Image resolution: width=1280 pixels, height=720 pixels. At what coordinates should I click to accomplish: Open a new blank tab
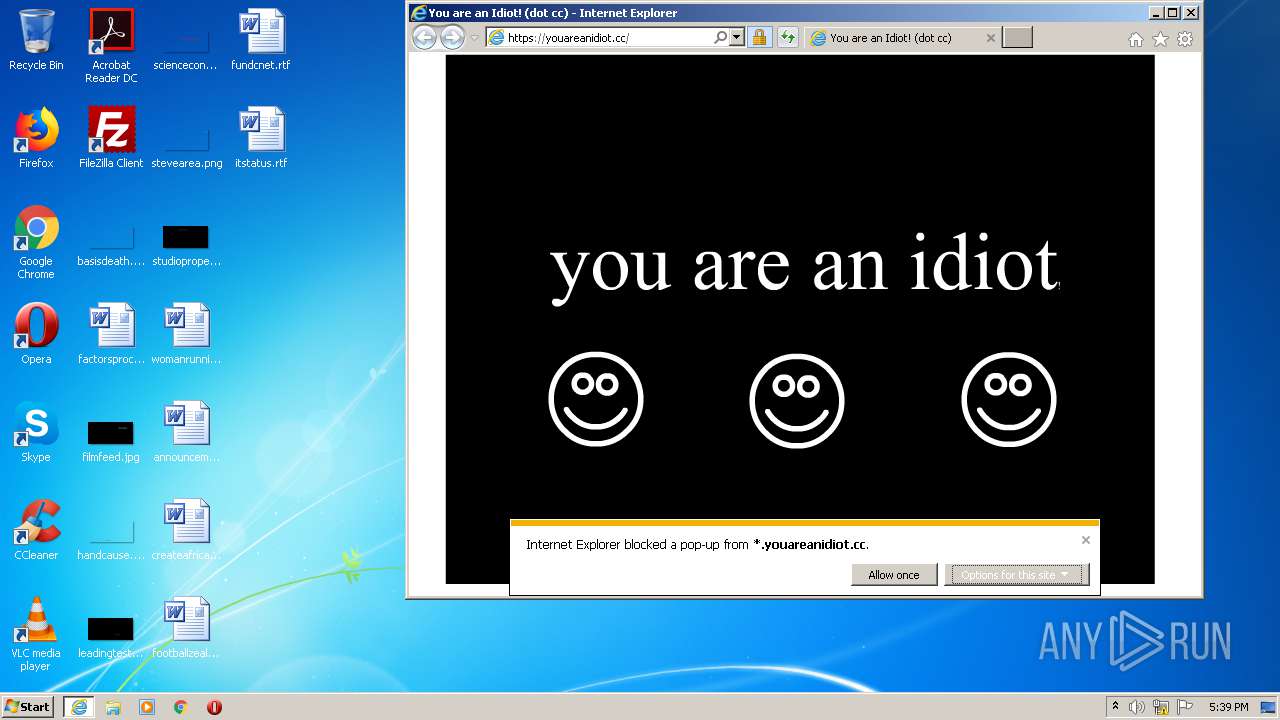(x=1017, y=38)
